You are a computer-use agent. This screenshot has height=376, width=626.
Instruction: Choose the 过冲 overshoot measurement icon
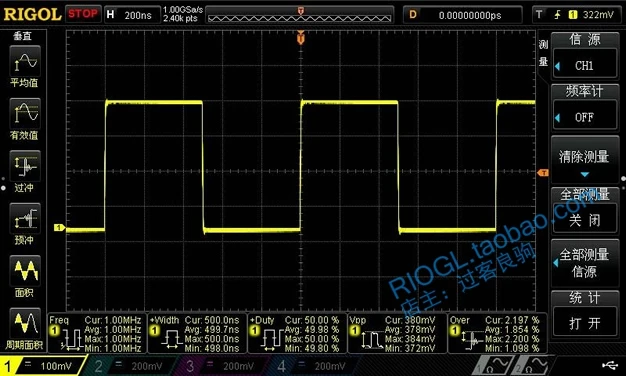pyautogui.click(x=25, y=166)
